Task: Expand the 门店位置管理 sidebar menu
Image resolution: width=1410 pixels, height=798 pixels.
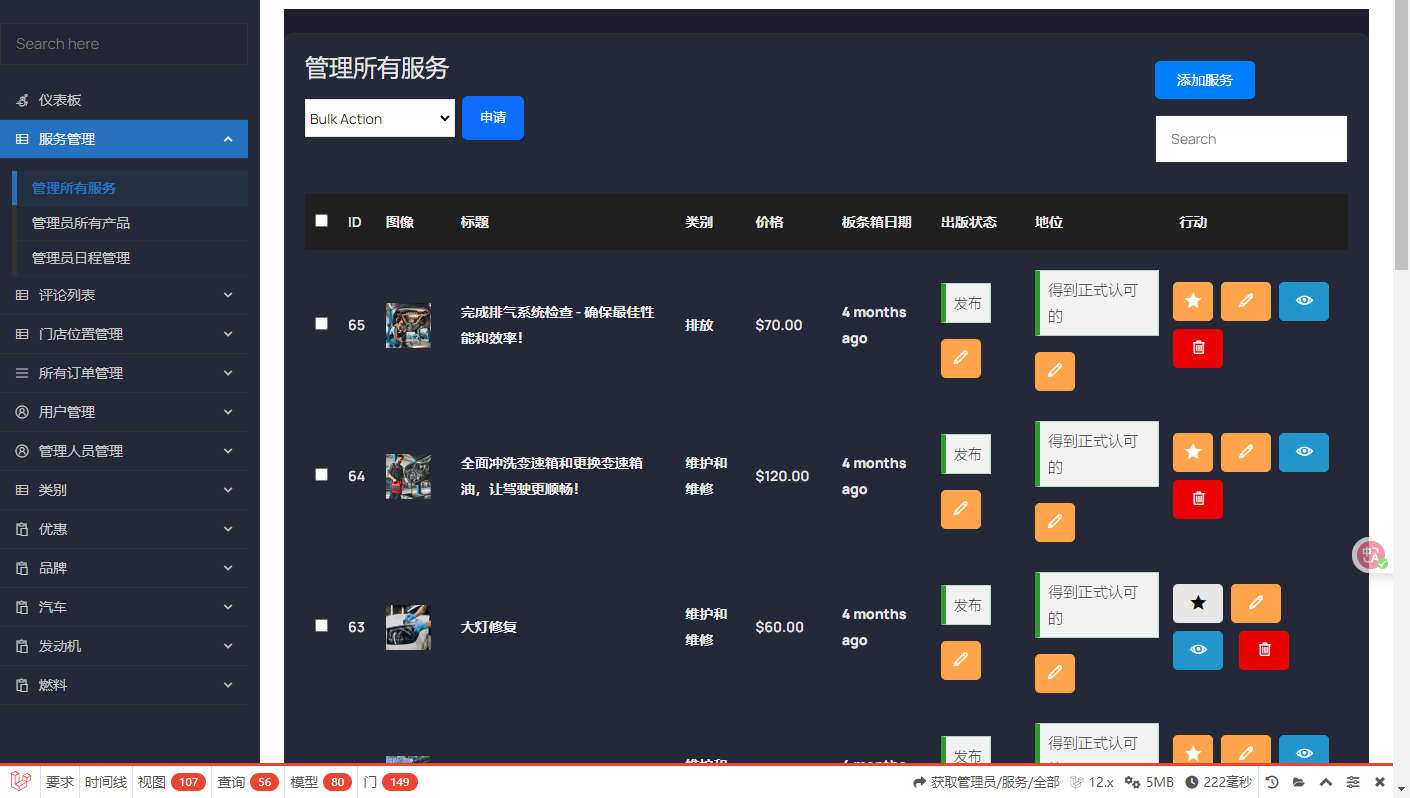Action: coord(124,334)
